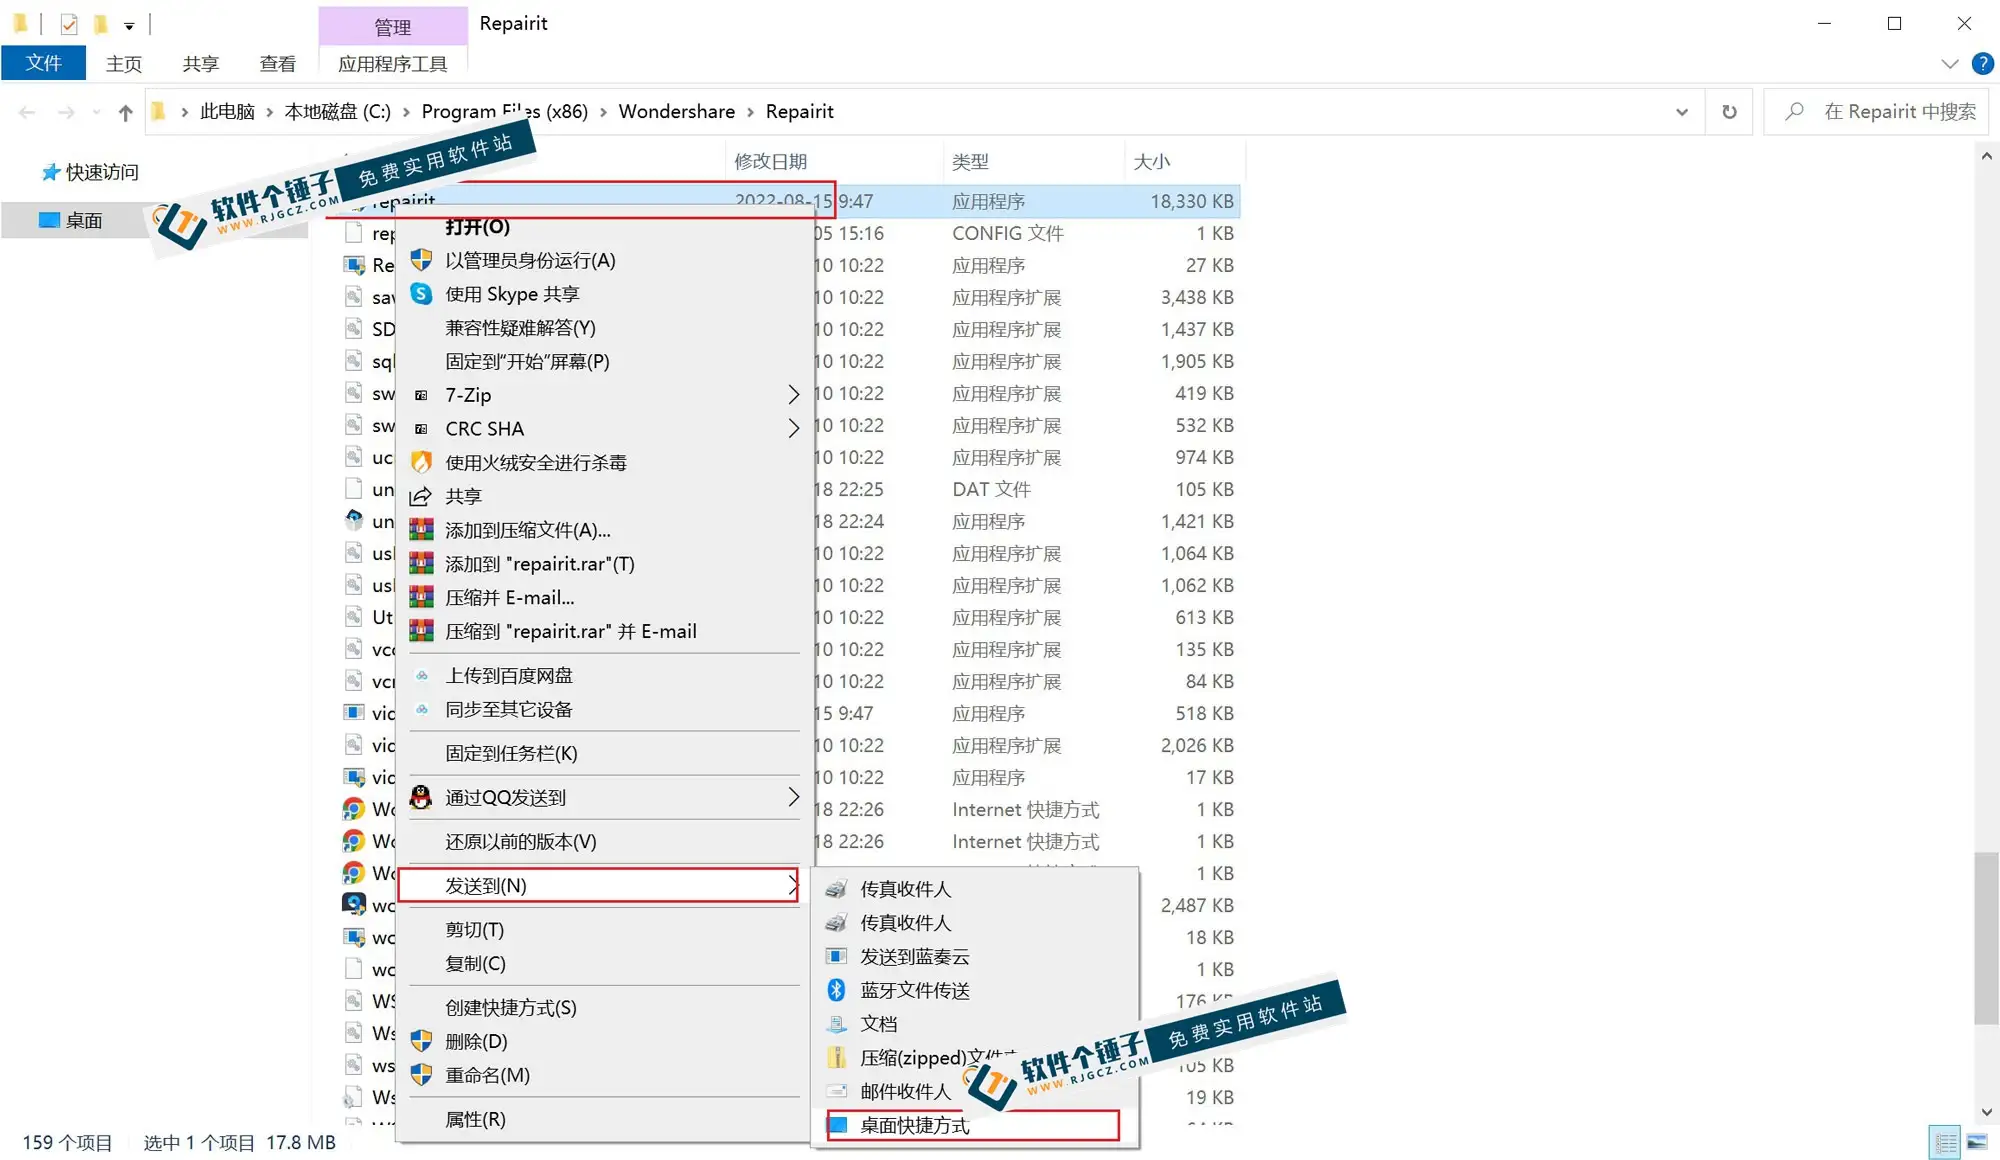Sort by the 大小 column header
This screenshot has width=2000, height=1160.
point(1151,161)
